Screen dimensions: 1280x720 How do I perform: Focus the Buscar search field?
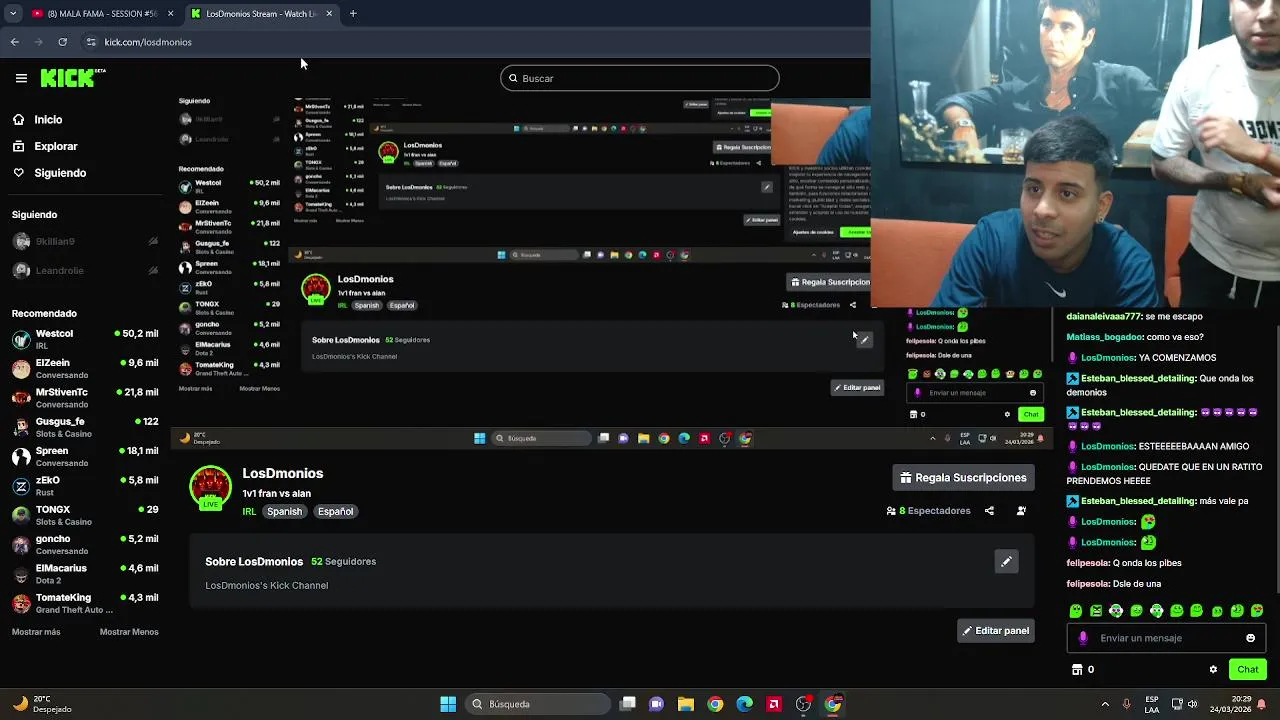[x=640, y=78]
